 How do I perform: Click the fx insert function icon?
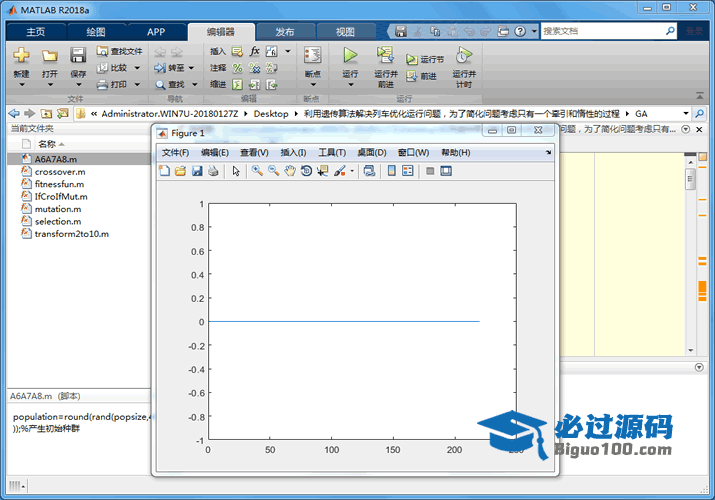(254, 51)
